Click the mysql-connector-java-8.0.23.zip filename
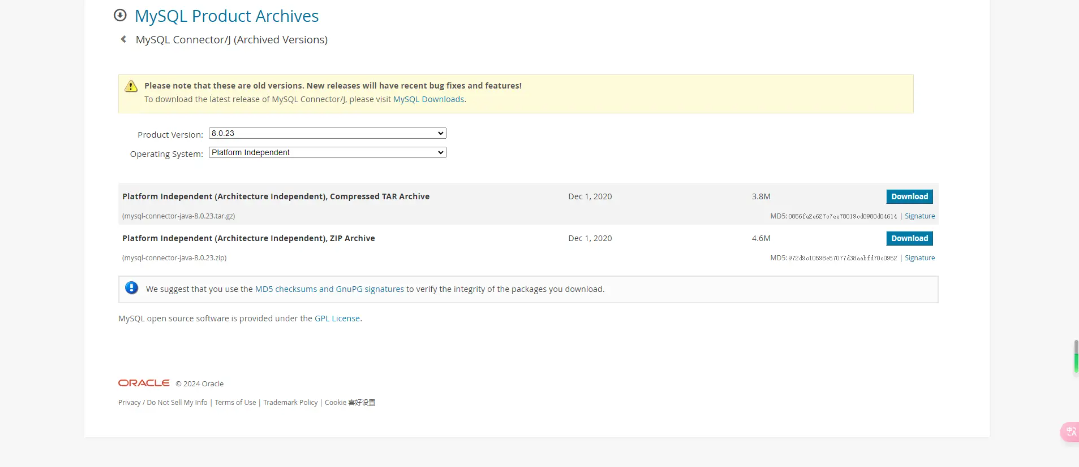This screenshot has width=1079, height=467. click(x=174, y=258)
